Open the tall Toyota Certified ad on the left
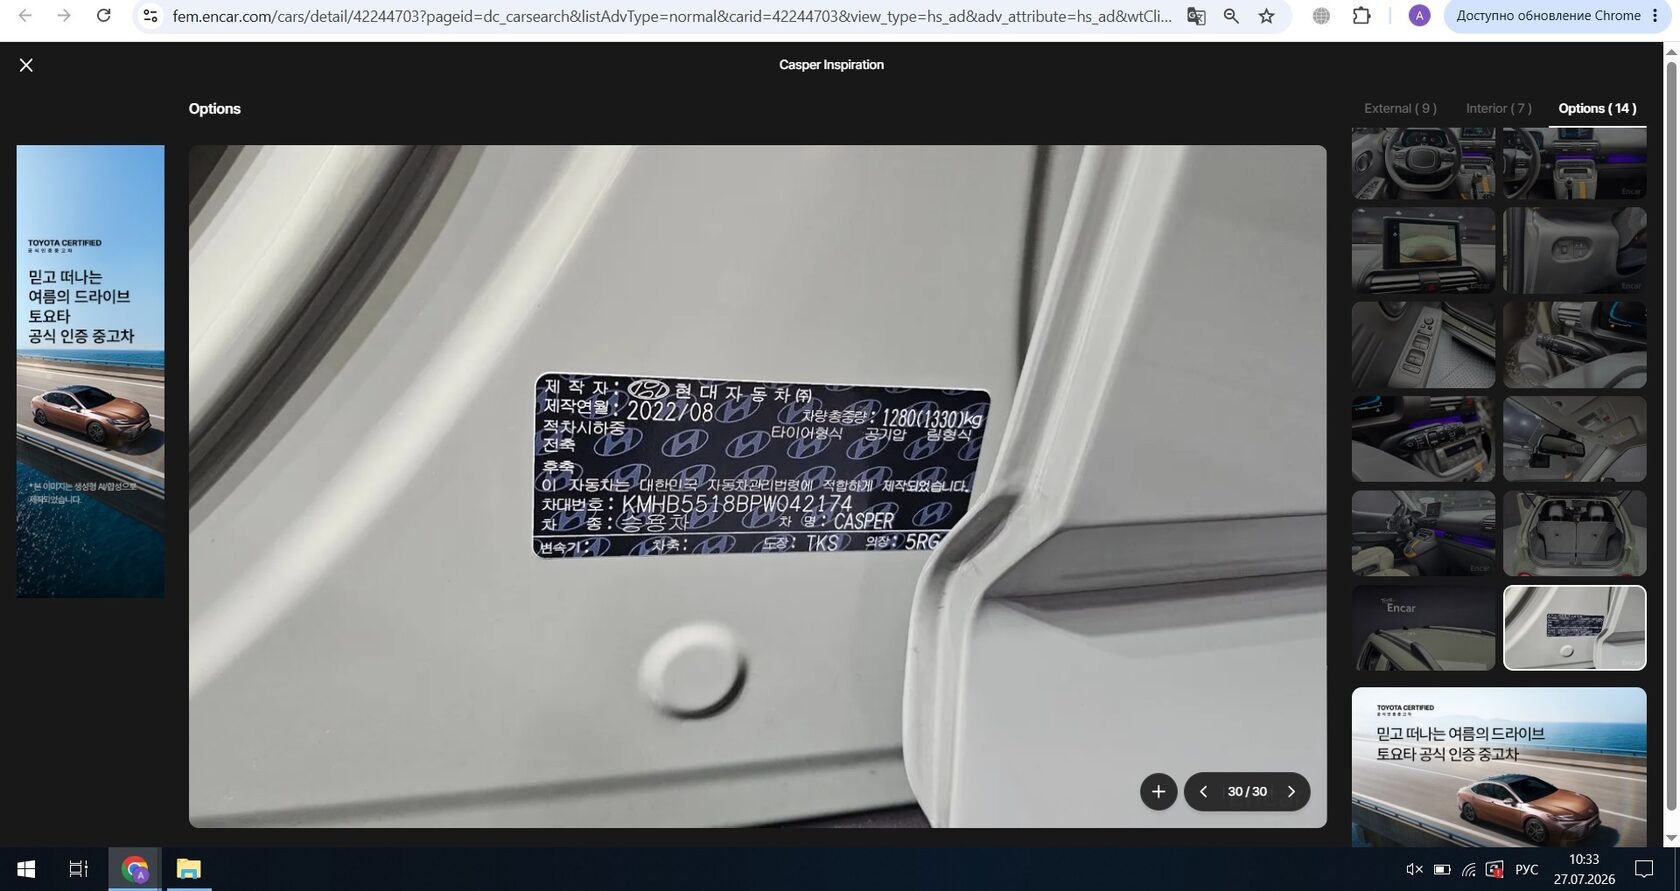This screenshot has height=891, width=1680. click(90, 371)
